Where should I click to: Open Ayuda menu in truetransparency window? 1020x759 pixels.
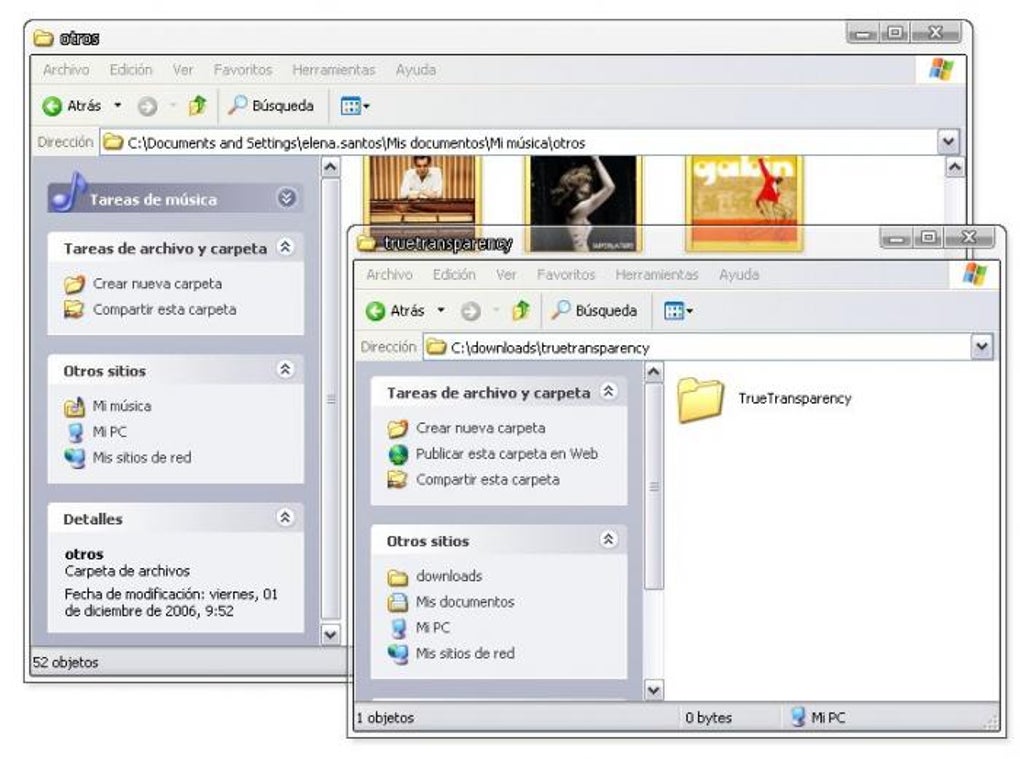pos(739,274)
